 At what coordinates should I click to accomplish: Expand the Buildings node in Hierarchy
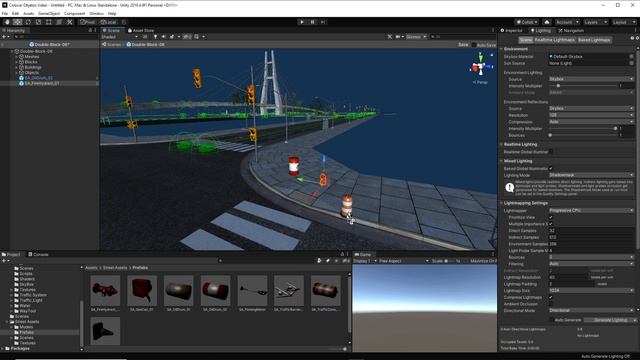[16, 67]
